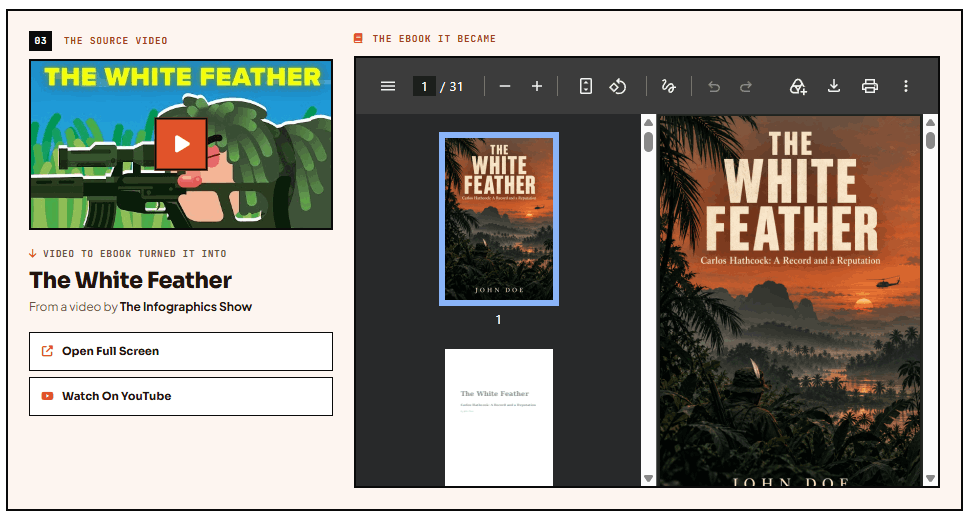Screen dimensions: 966x514
Task: Click the undo arrow in PDF toolbar
Action: click(x=714, y=86)
